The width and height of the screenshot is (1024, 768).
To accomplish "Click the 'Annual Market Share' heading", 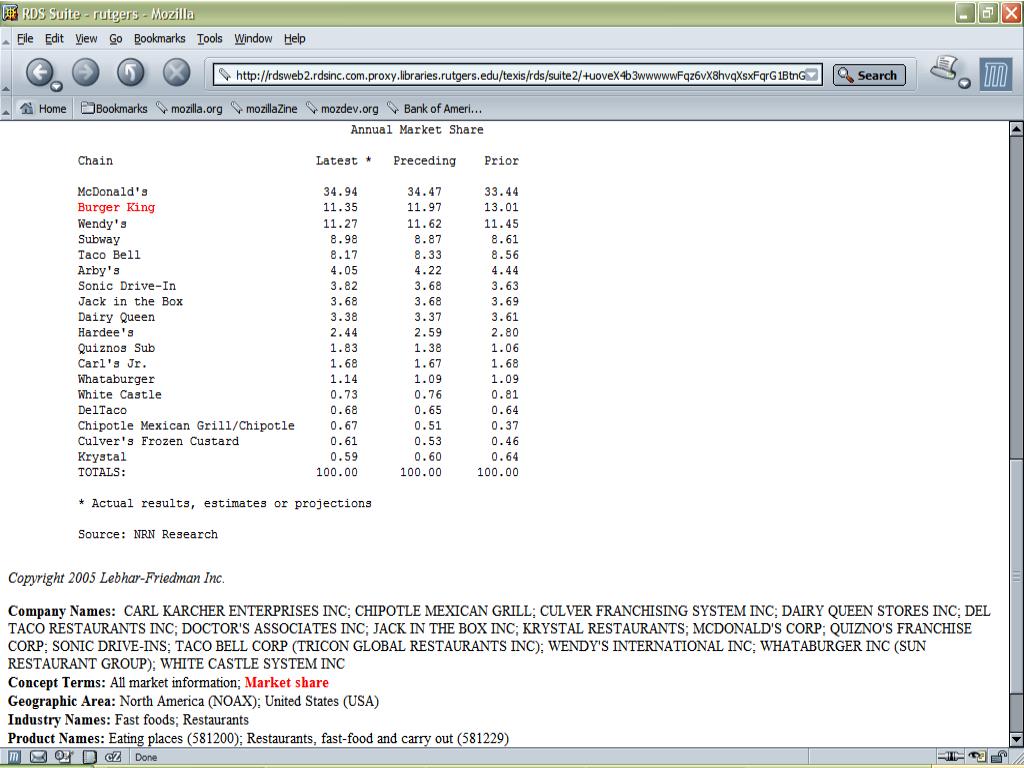I will (x=417, y=129).
